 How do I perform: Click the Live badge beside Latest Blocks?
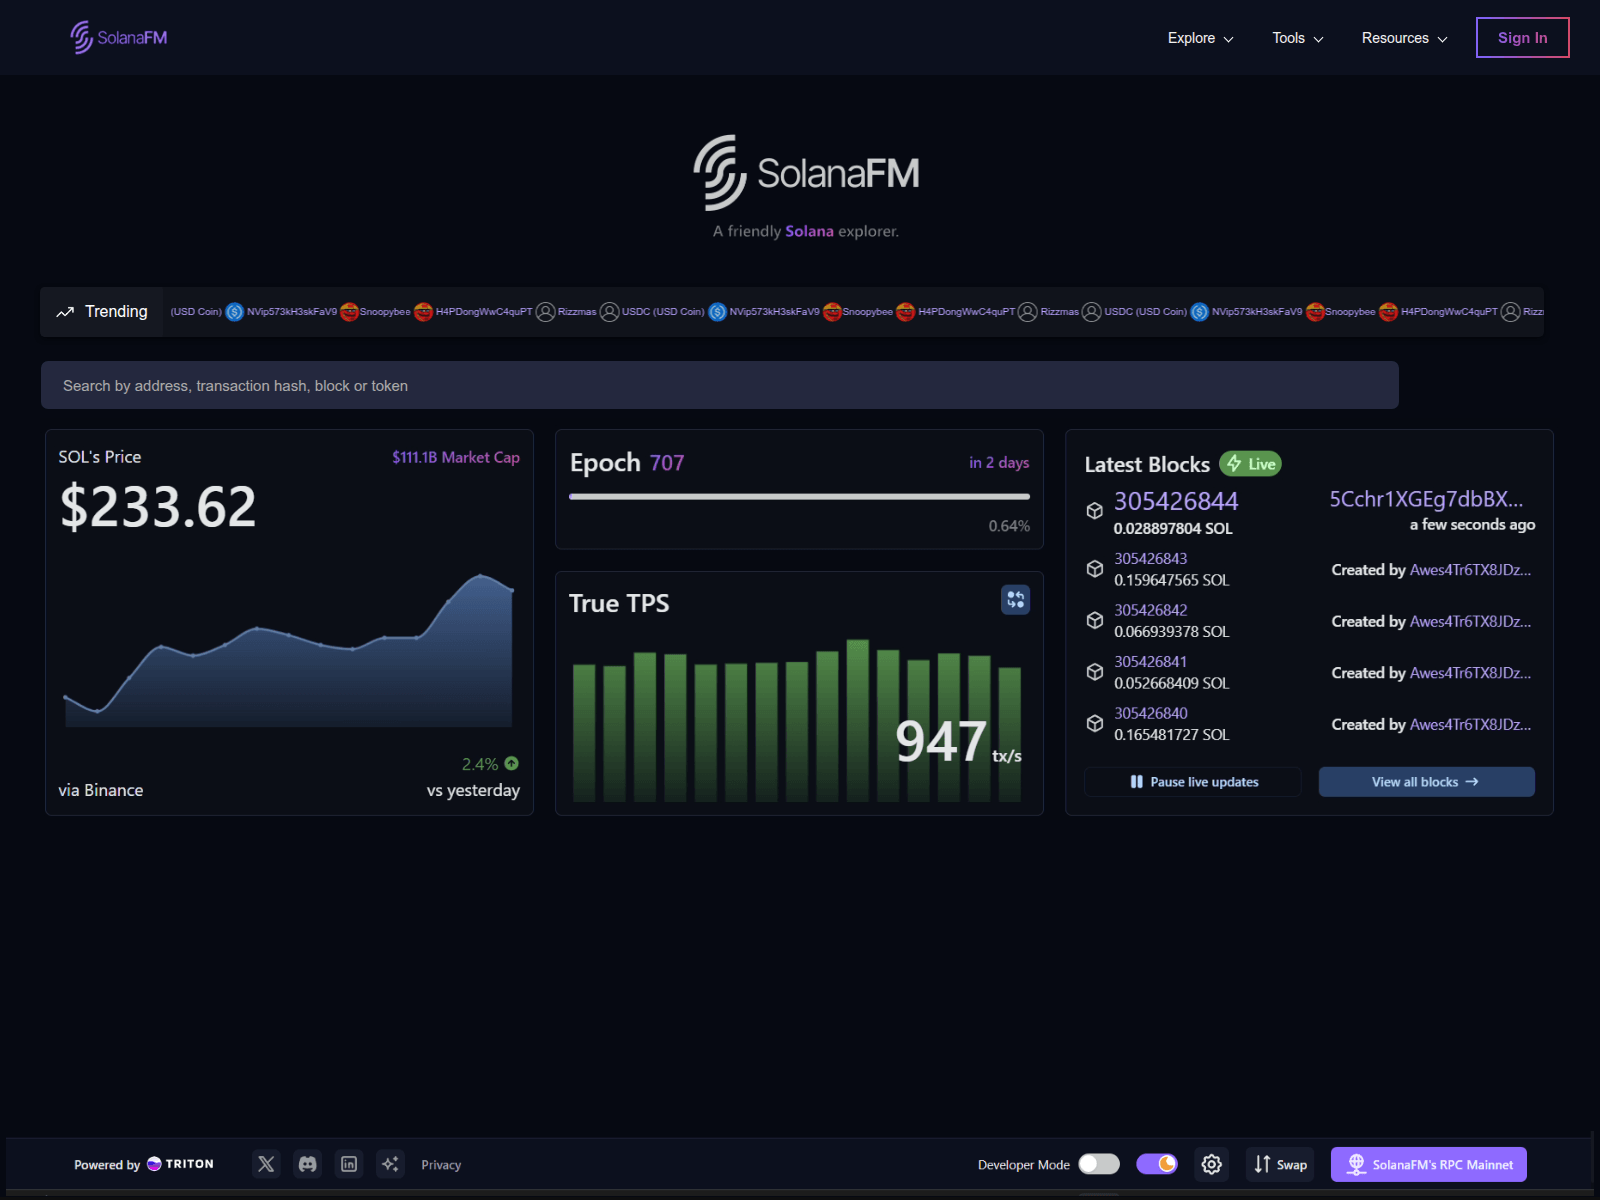[1251, 464]
